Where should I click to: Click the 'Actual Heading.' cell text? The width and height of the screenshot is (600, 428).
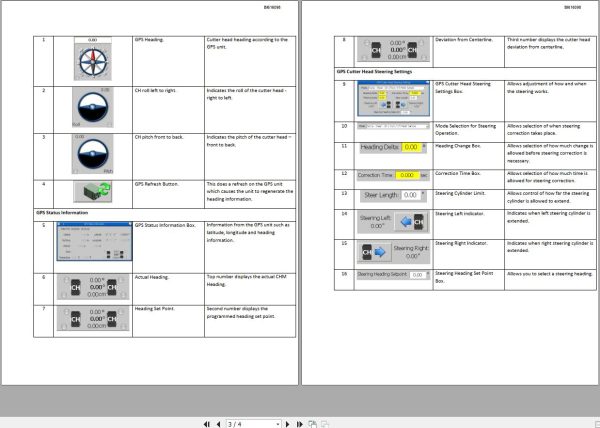tap(152, 277)
